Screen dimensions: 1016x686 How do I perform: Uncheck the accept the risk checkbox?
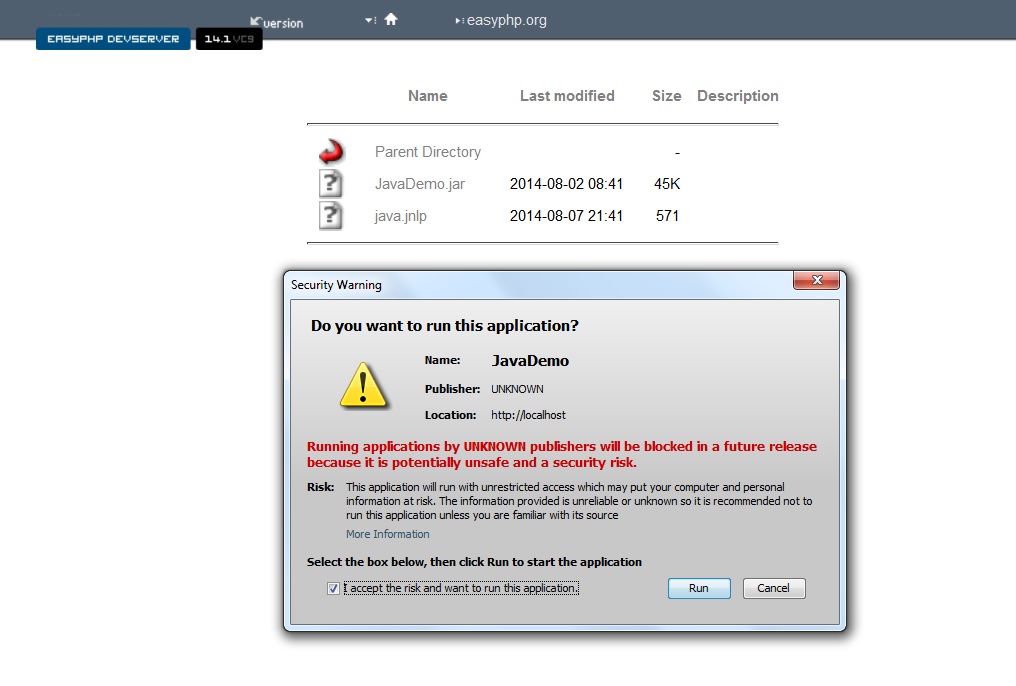pos(333,589)
